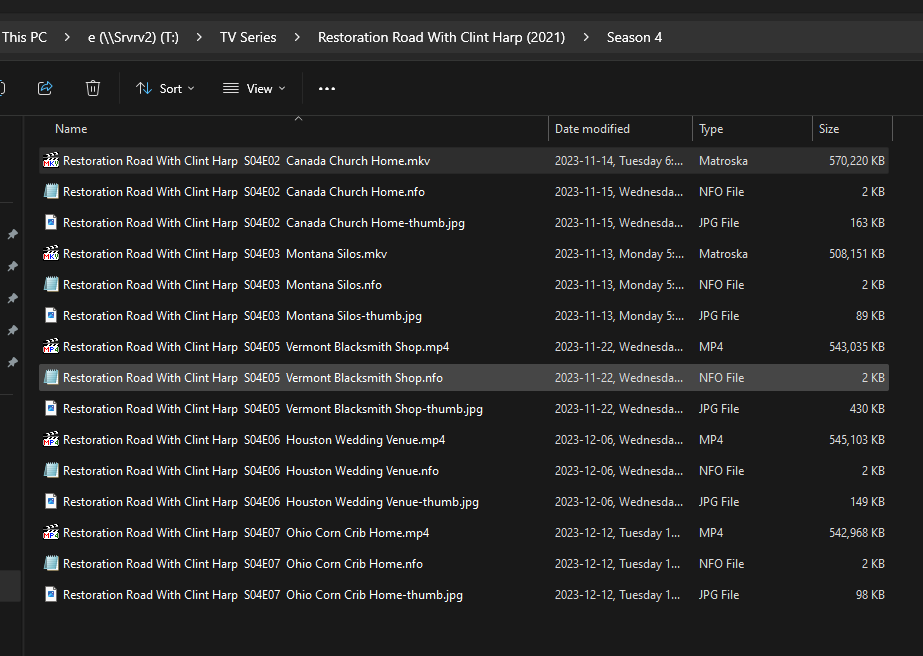
Task: Click the NFO icon of Ohio Corn Crib Home.nfo
Action: (51, 564)
